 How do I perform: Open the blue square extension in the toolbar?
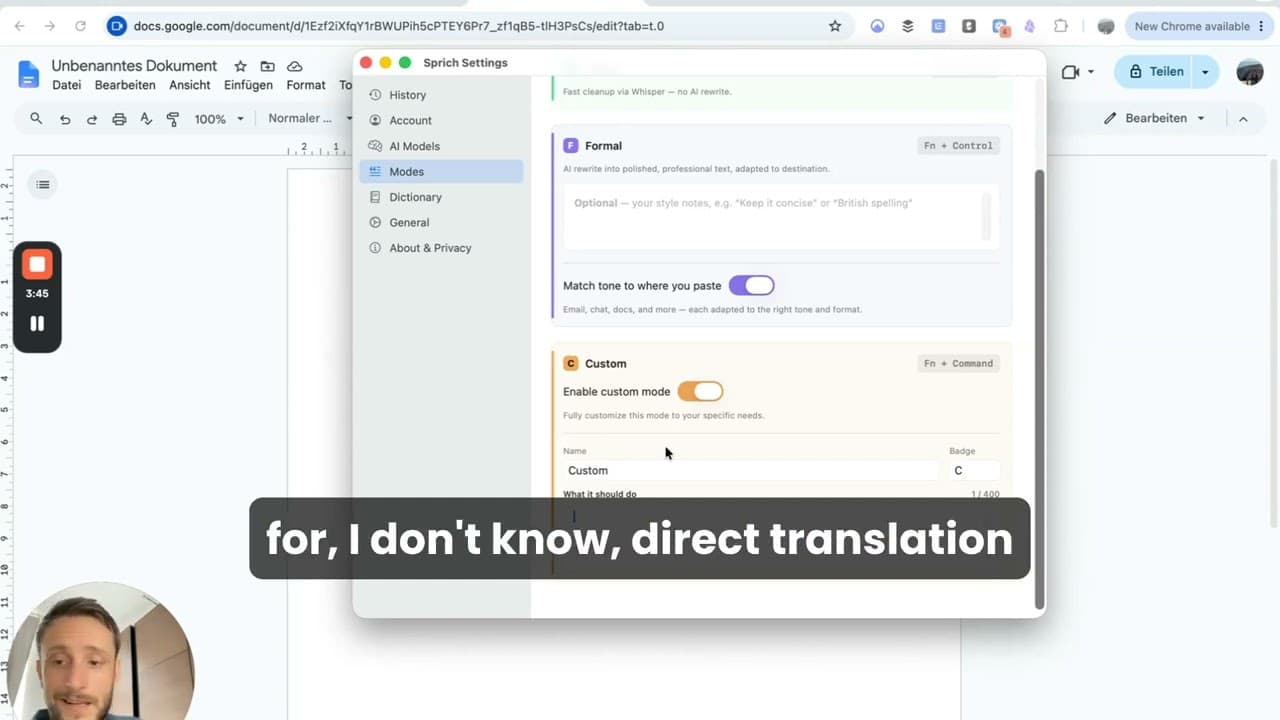pyautogui.click(x=938, y=26)
